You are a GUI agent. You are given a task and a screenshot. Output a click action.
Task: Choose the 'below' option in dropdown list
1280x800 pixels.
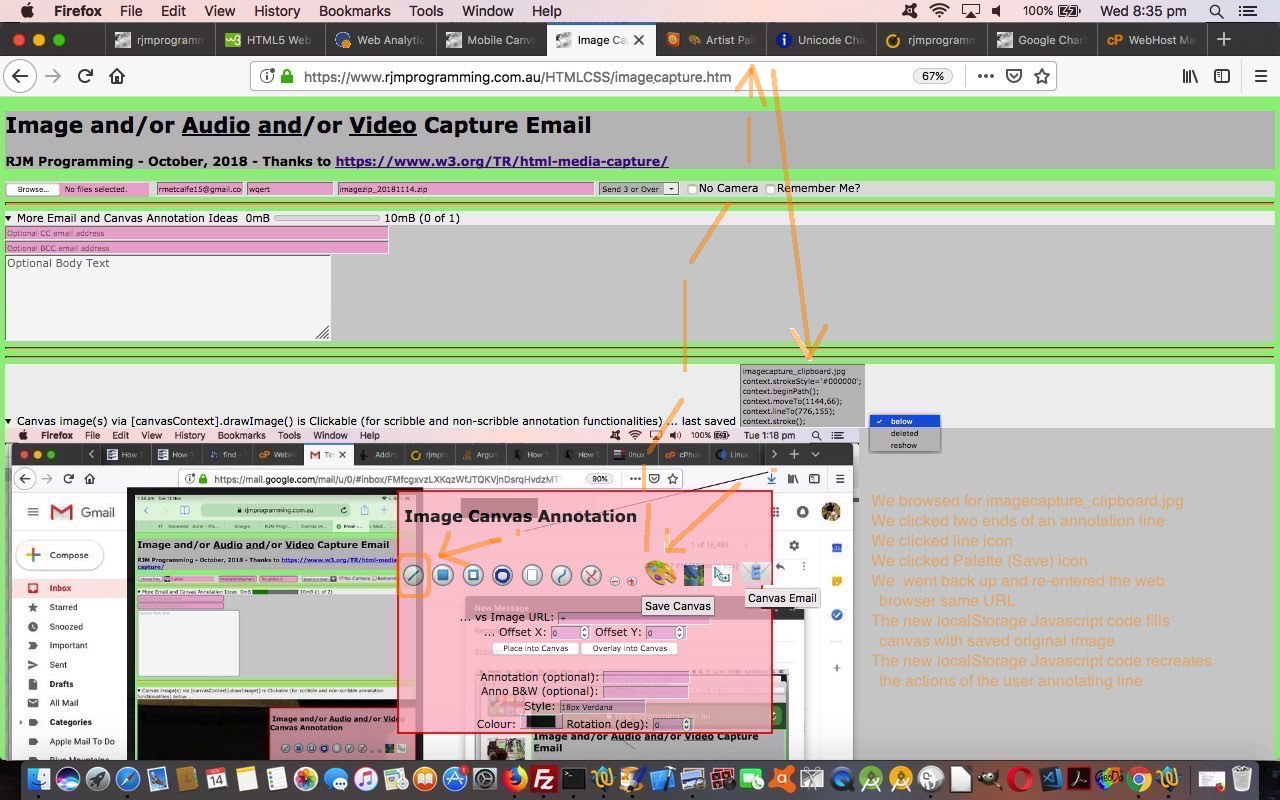coord(904,421)
